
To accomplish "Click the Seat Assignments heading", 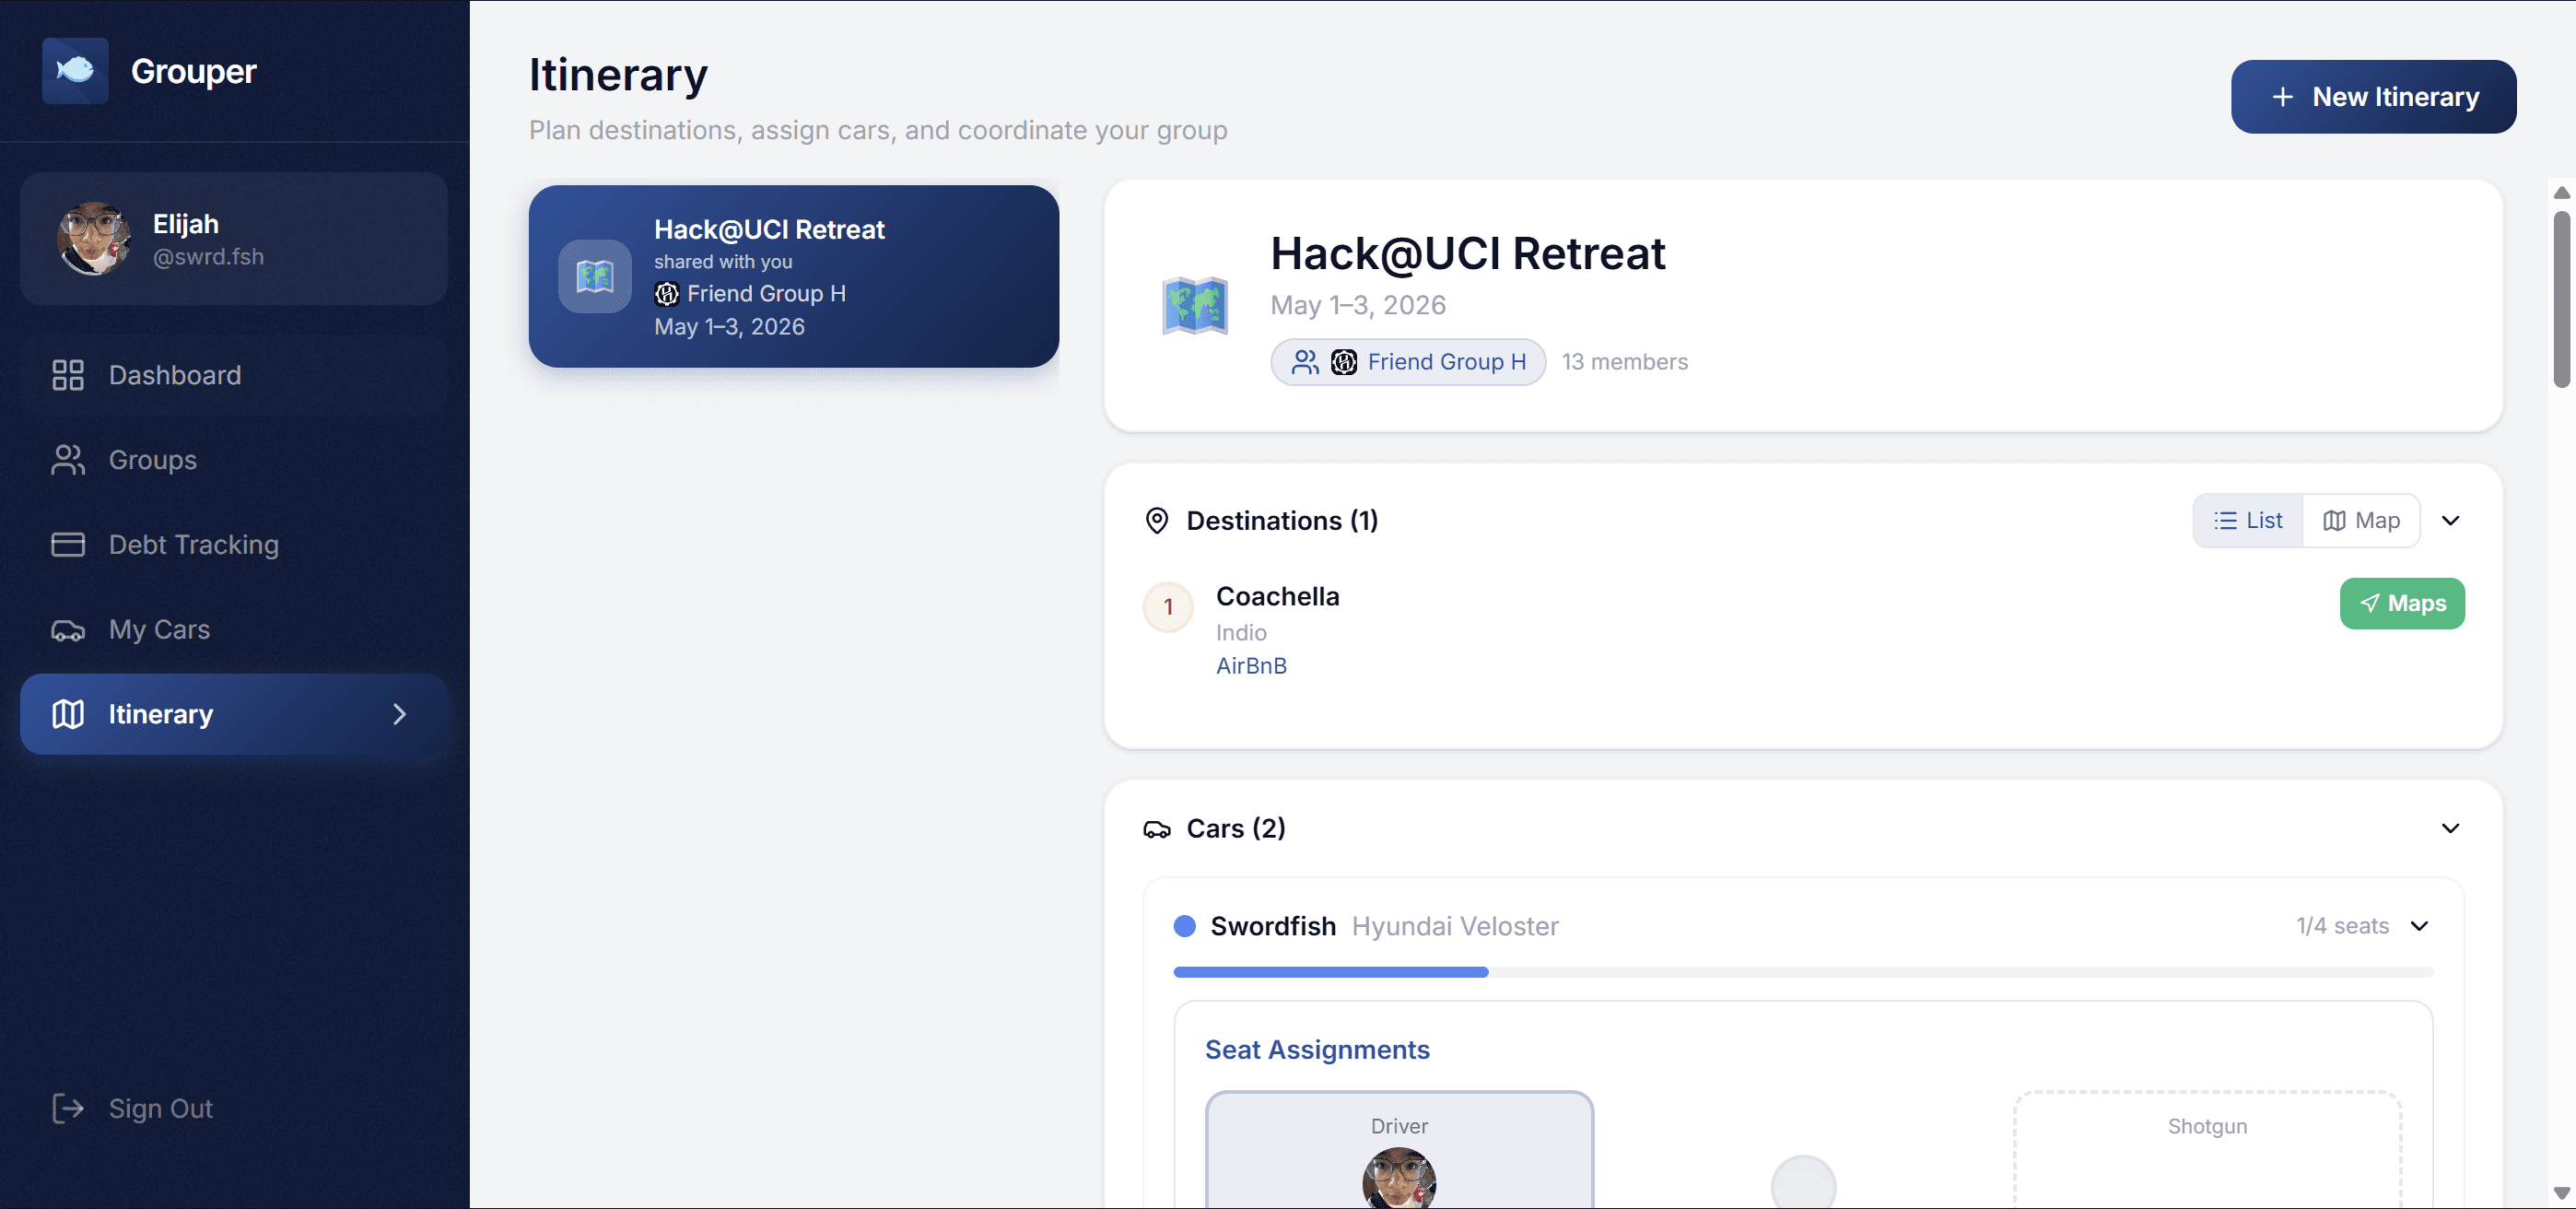I will pos(1317,1049).
